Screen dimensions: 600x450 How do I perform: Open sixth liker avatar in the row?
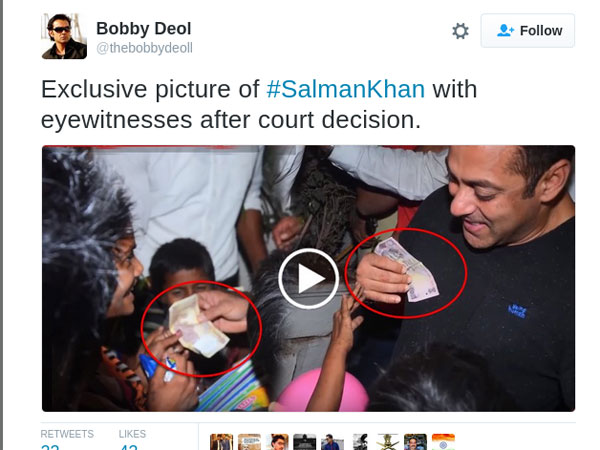pyautogui.click(x=360, y=441)
